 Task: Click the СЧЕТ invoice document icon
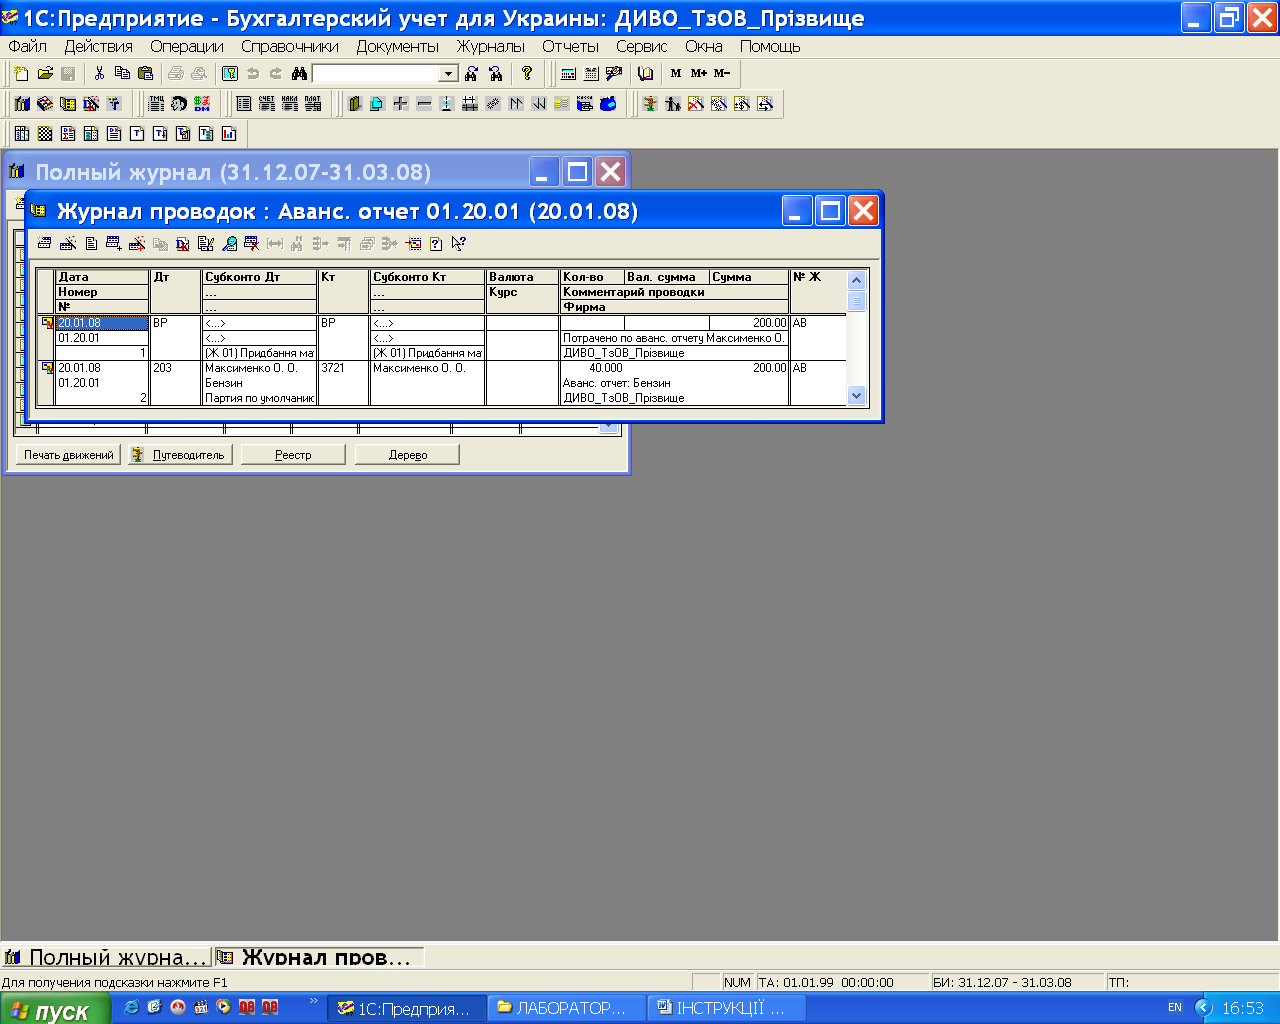[x=267, y=103]
